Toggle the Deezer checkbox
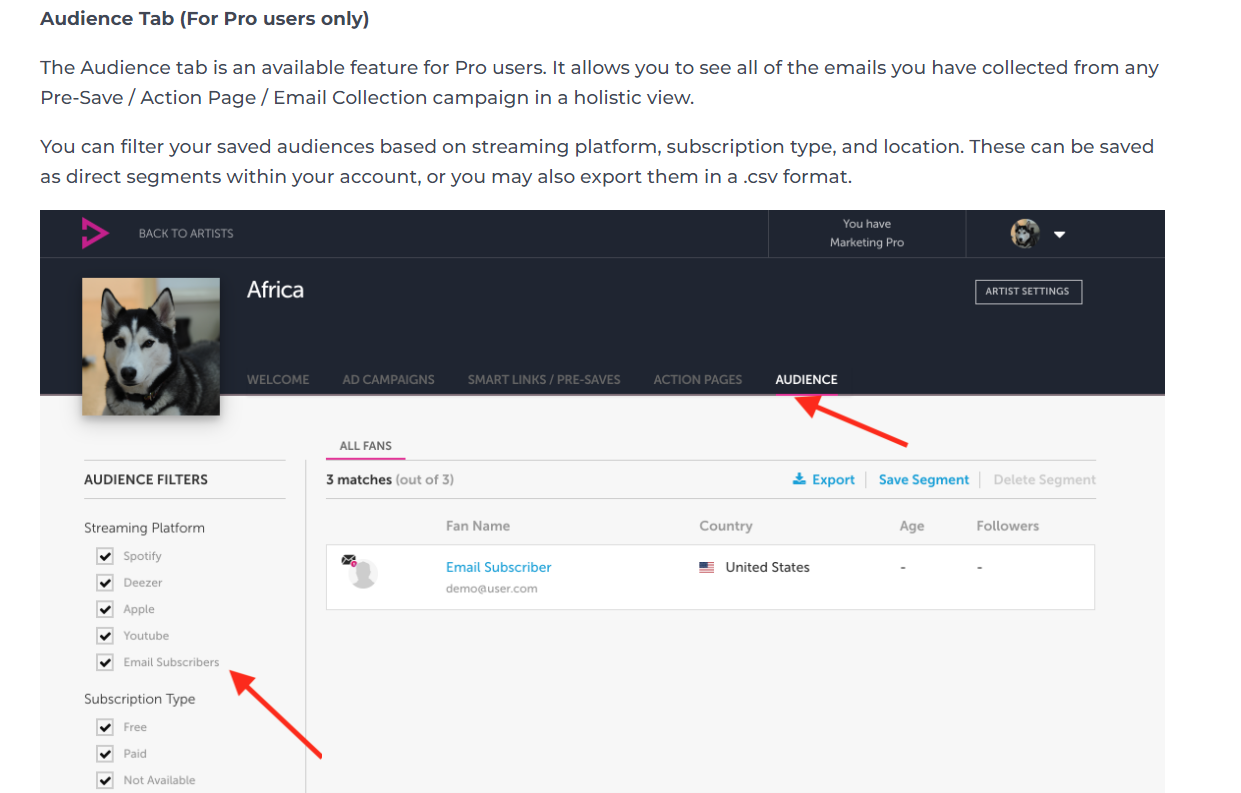The width and height of the screenshot is (1241, 793). (x=105, y=583)
